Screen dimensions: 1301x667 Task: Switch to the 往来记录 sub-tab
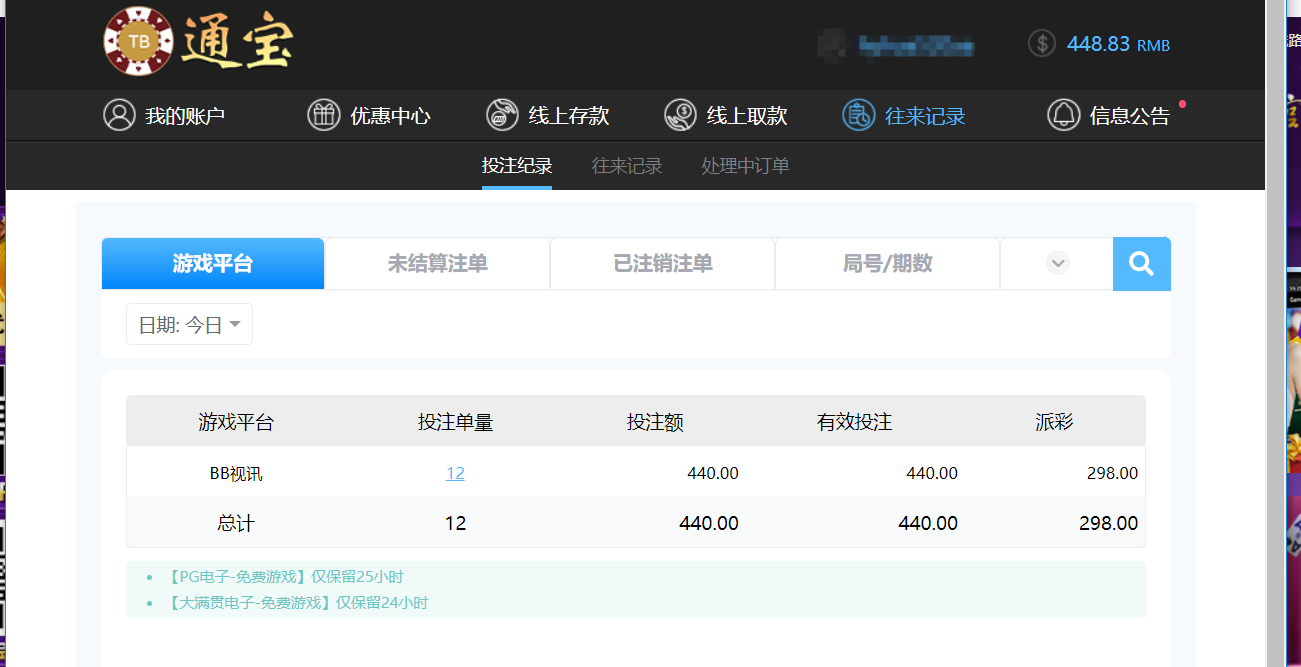tap(626, 165)
